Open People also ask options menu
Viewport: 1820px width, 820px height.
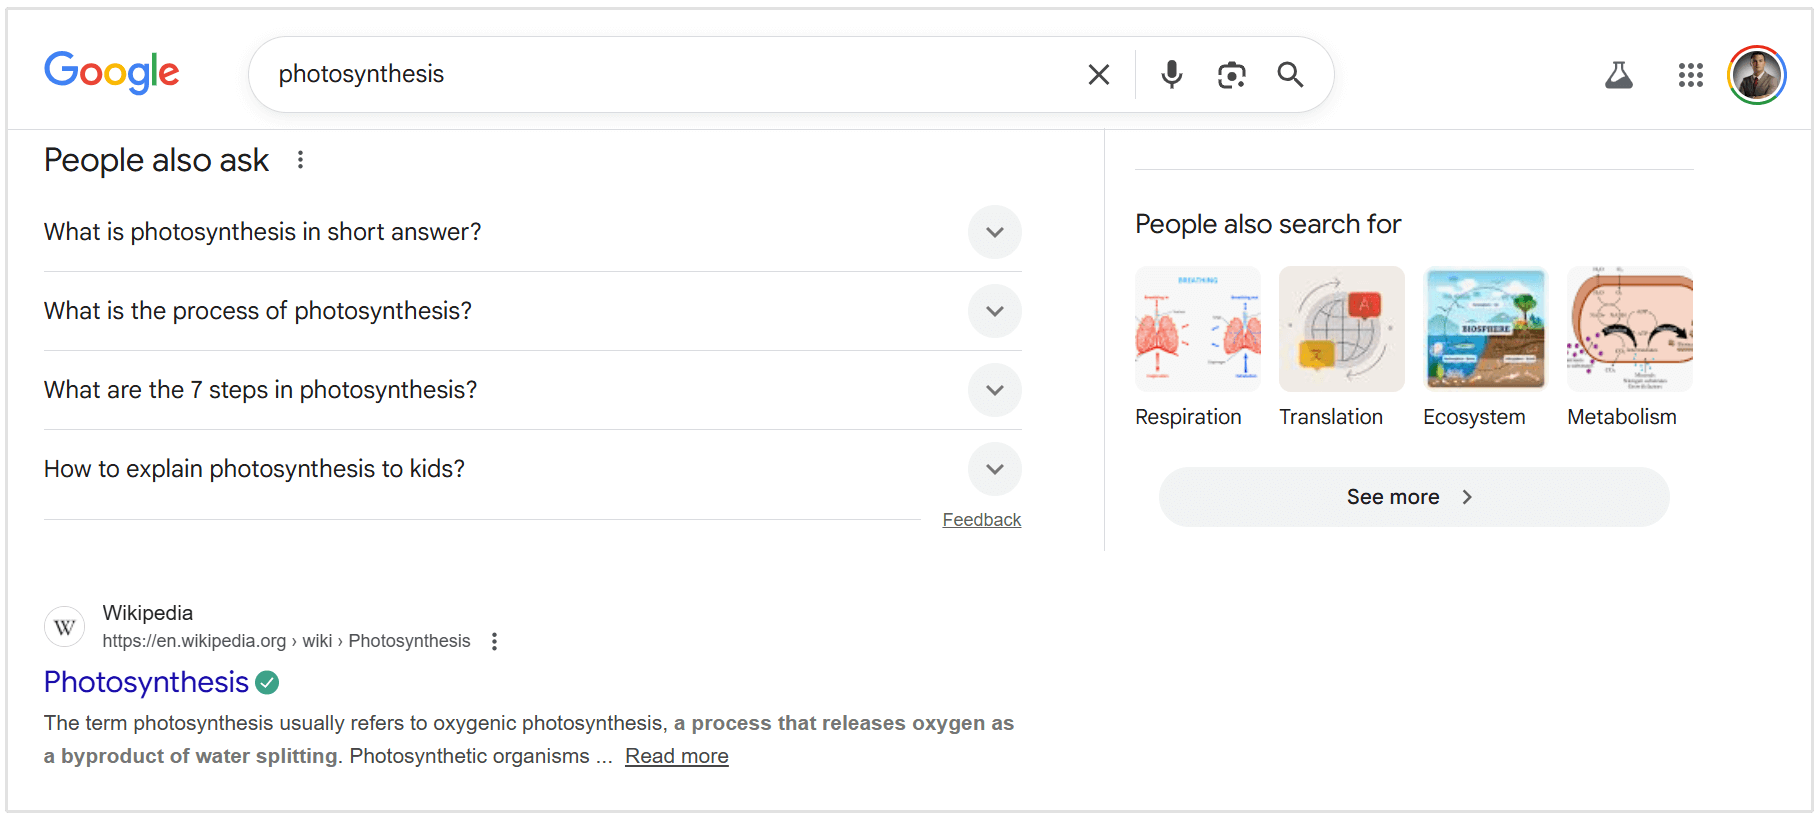pyautogui.click(x=300, y=160)
